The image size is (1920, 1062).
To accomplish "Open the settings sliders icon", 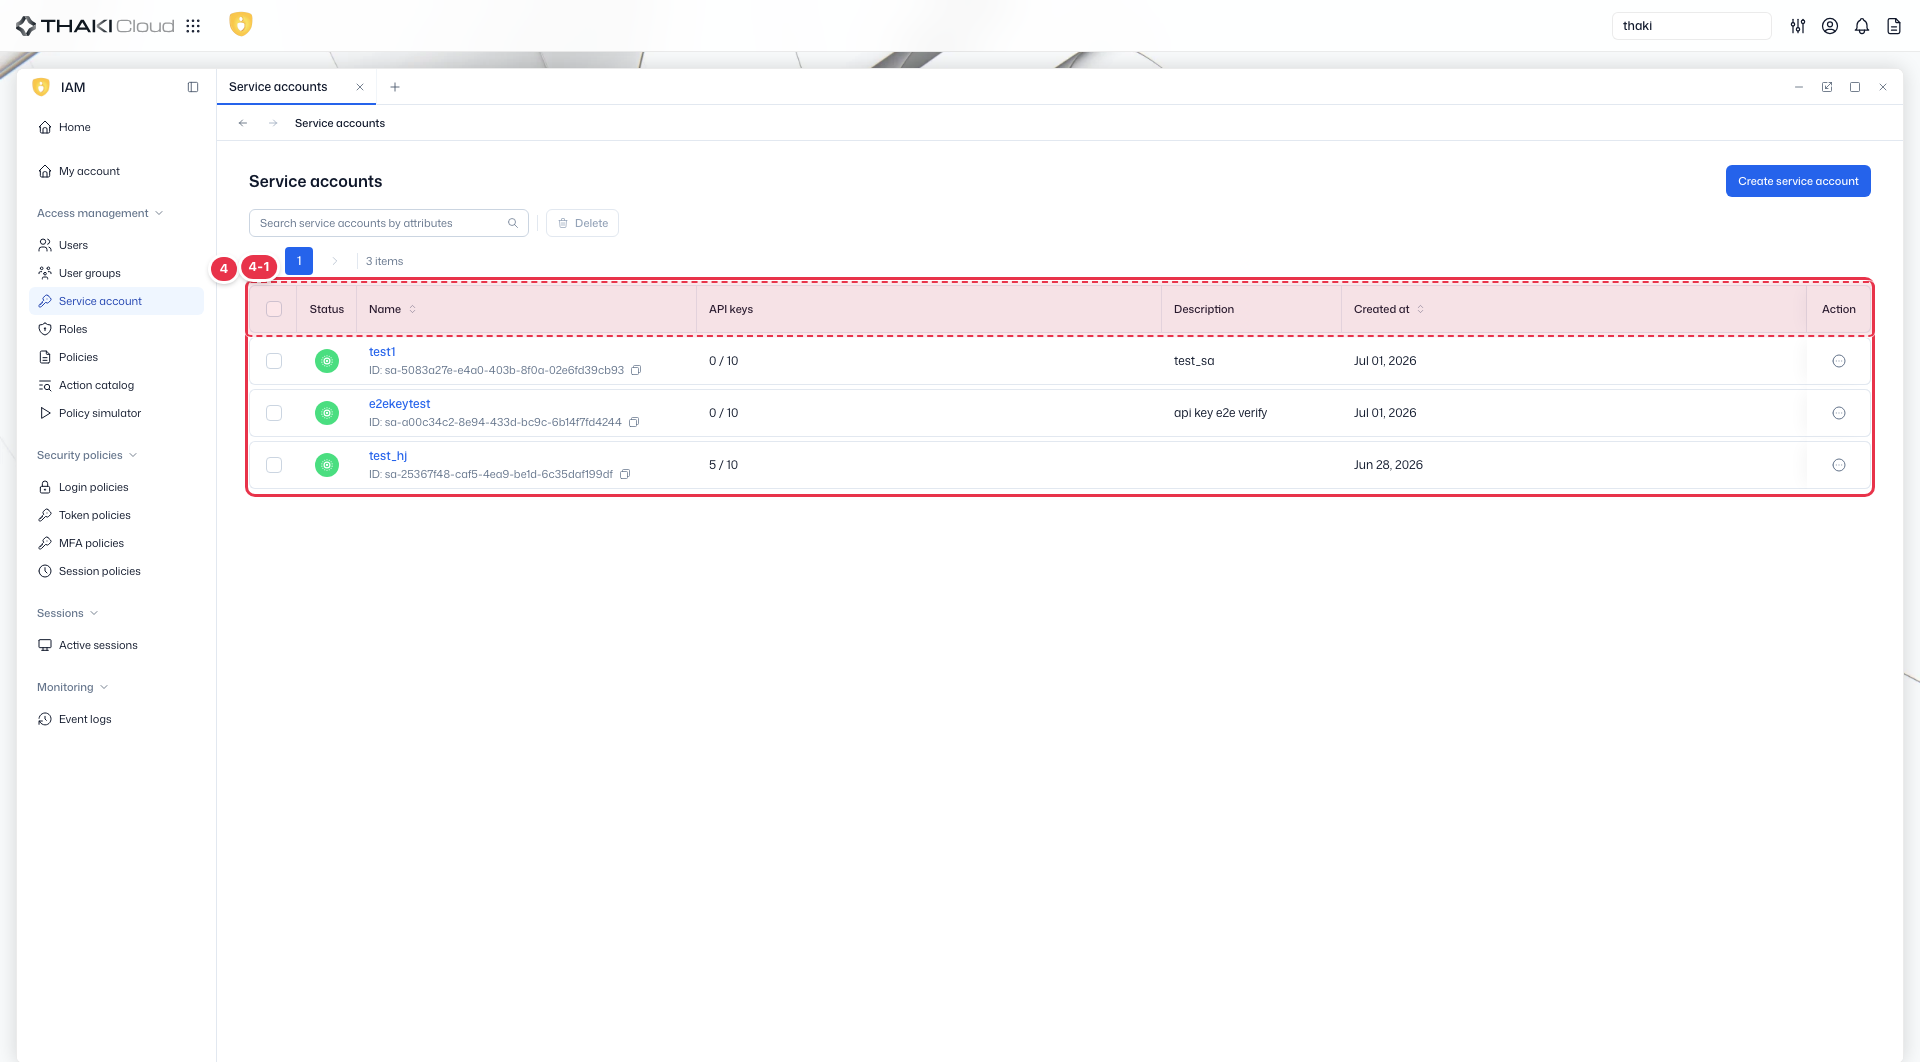I will [1798, 26].
